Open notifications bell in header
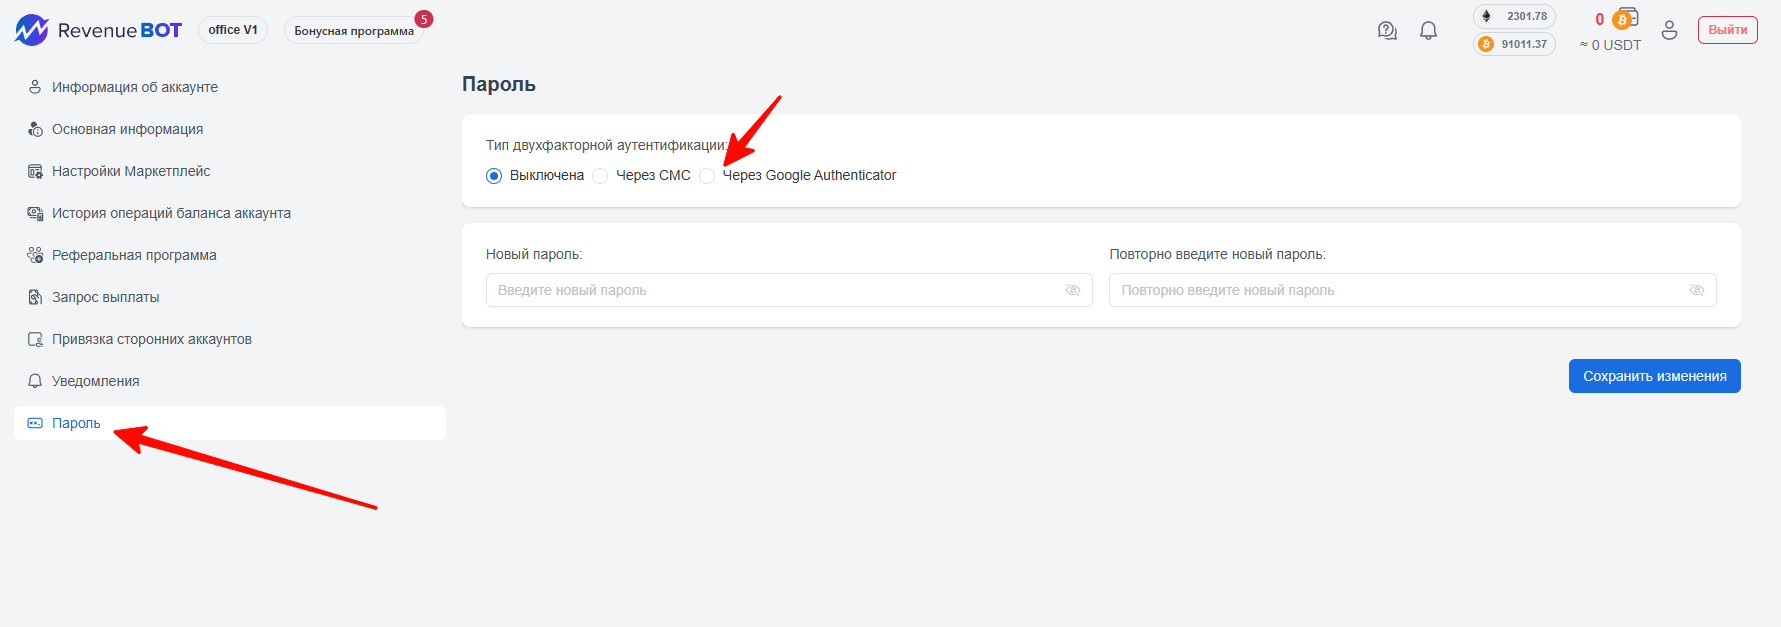 pos(1428,31)
